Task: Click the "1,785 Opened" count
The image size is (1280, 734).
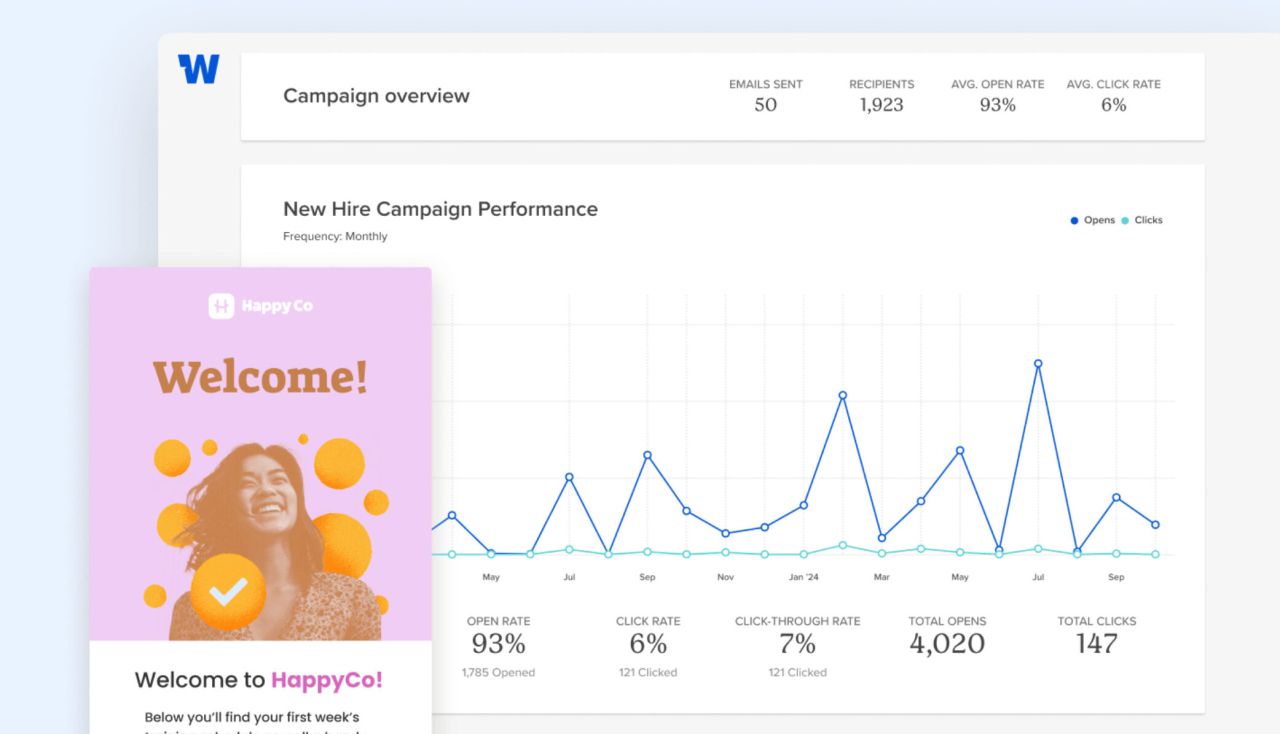Action: (498, 673)
